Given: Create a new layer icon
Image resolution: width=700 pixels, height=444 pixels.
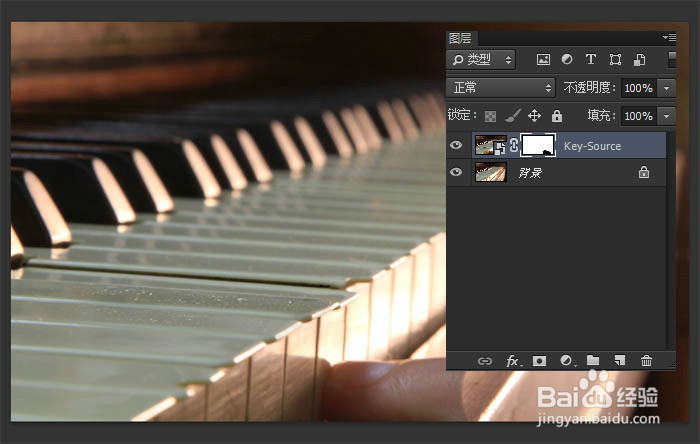Looking at the screenshot, I should tap(620, 360).
